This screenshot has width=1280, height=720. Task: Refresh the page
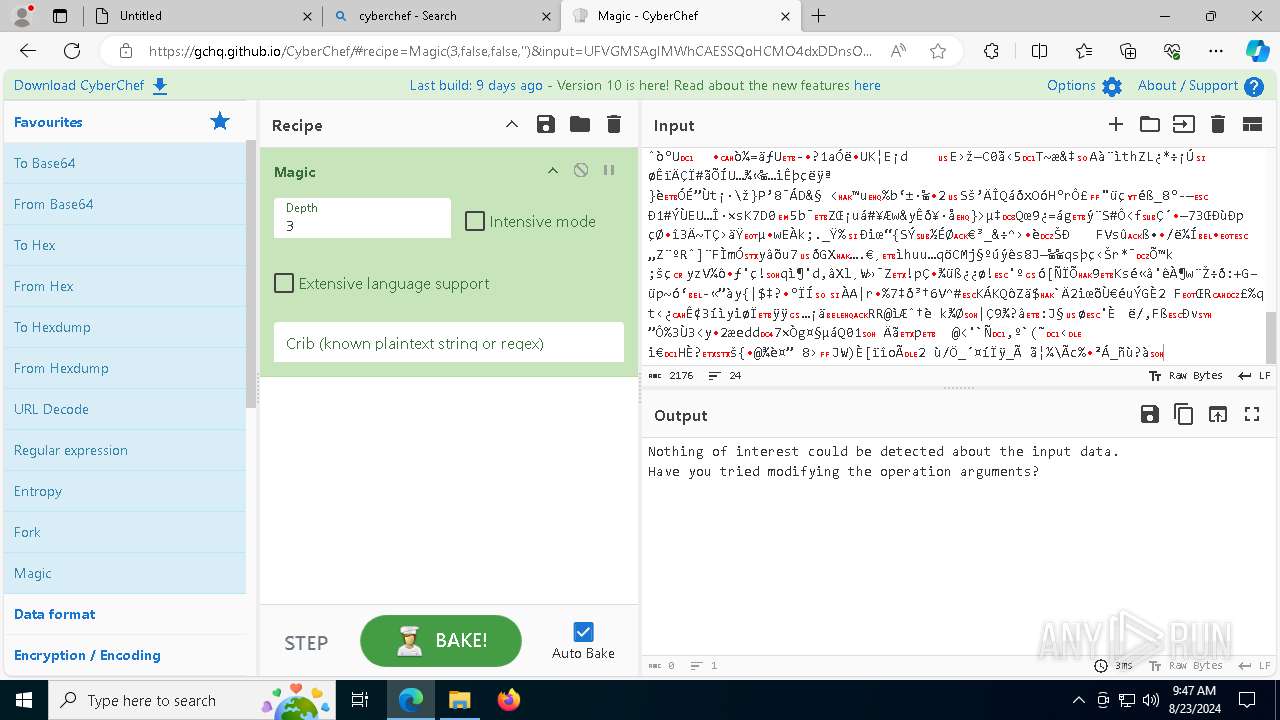(72, 51)
